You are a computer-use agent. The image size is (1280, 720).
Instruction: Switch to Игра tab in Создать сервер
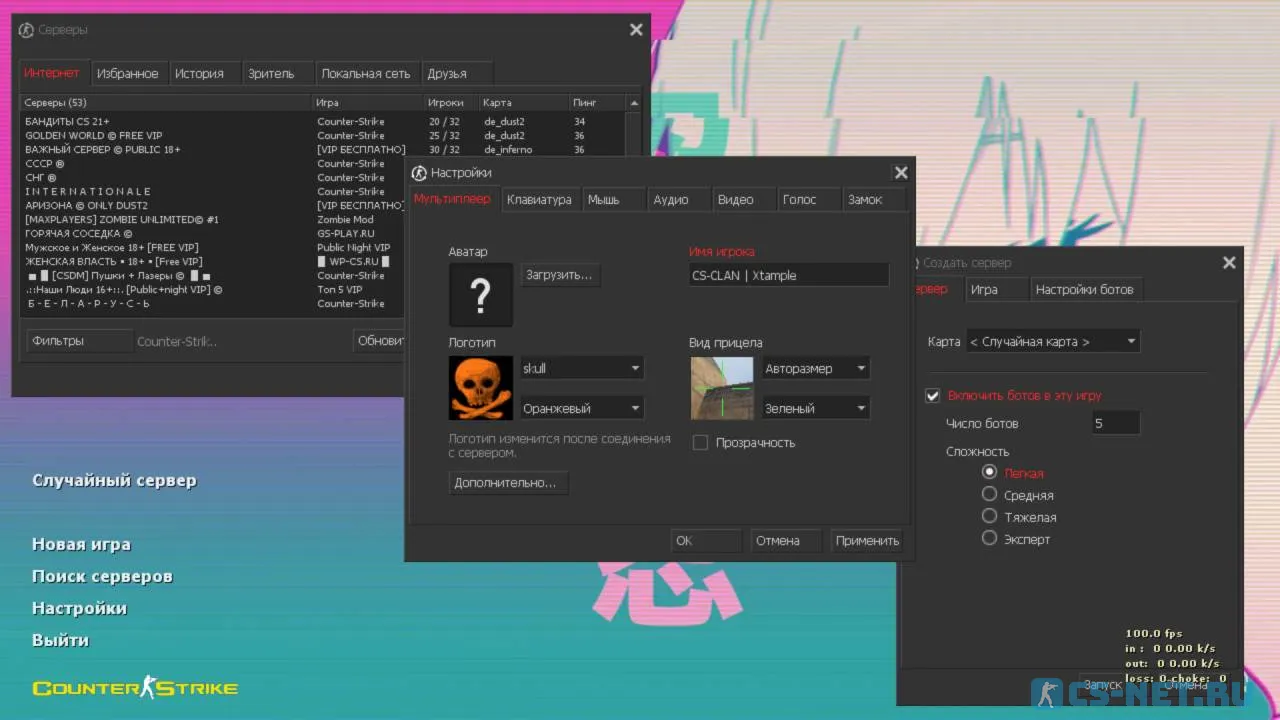[996, 289]
